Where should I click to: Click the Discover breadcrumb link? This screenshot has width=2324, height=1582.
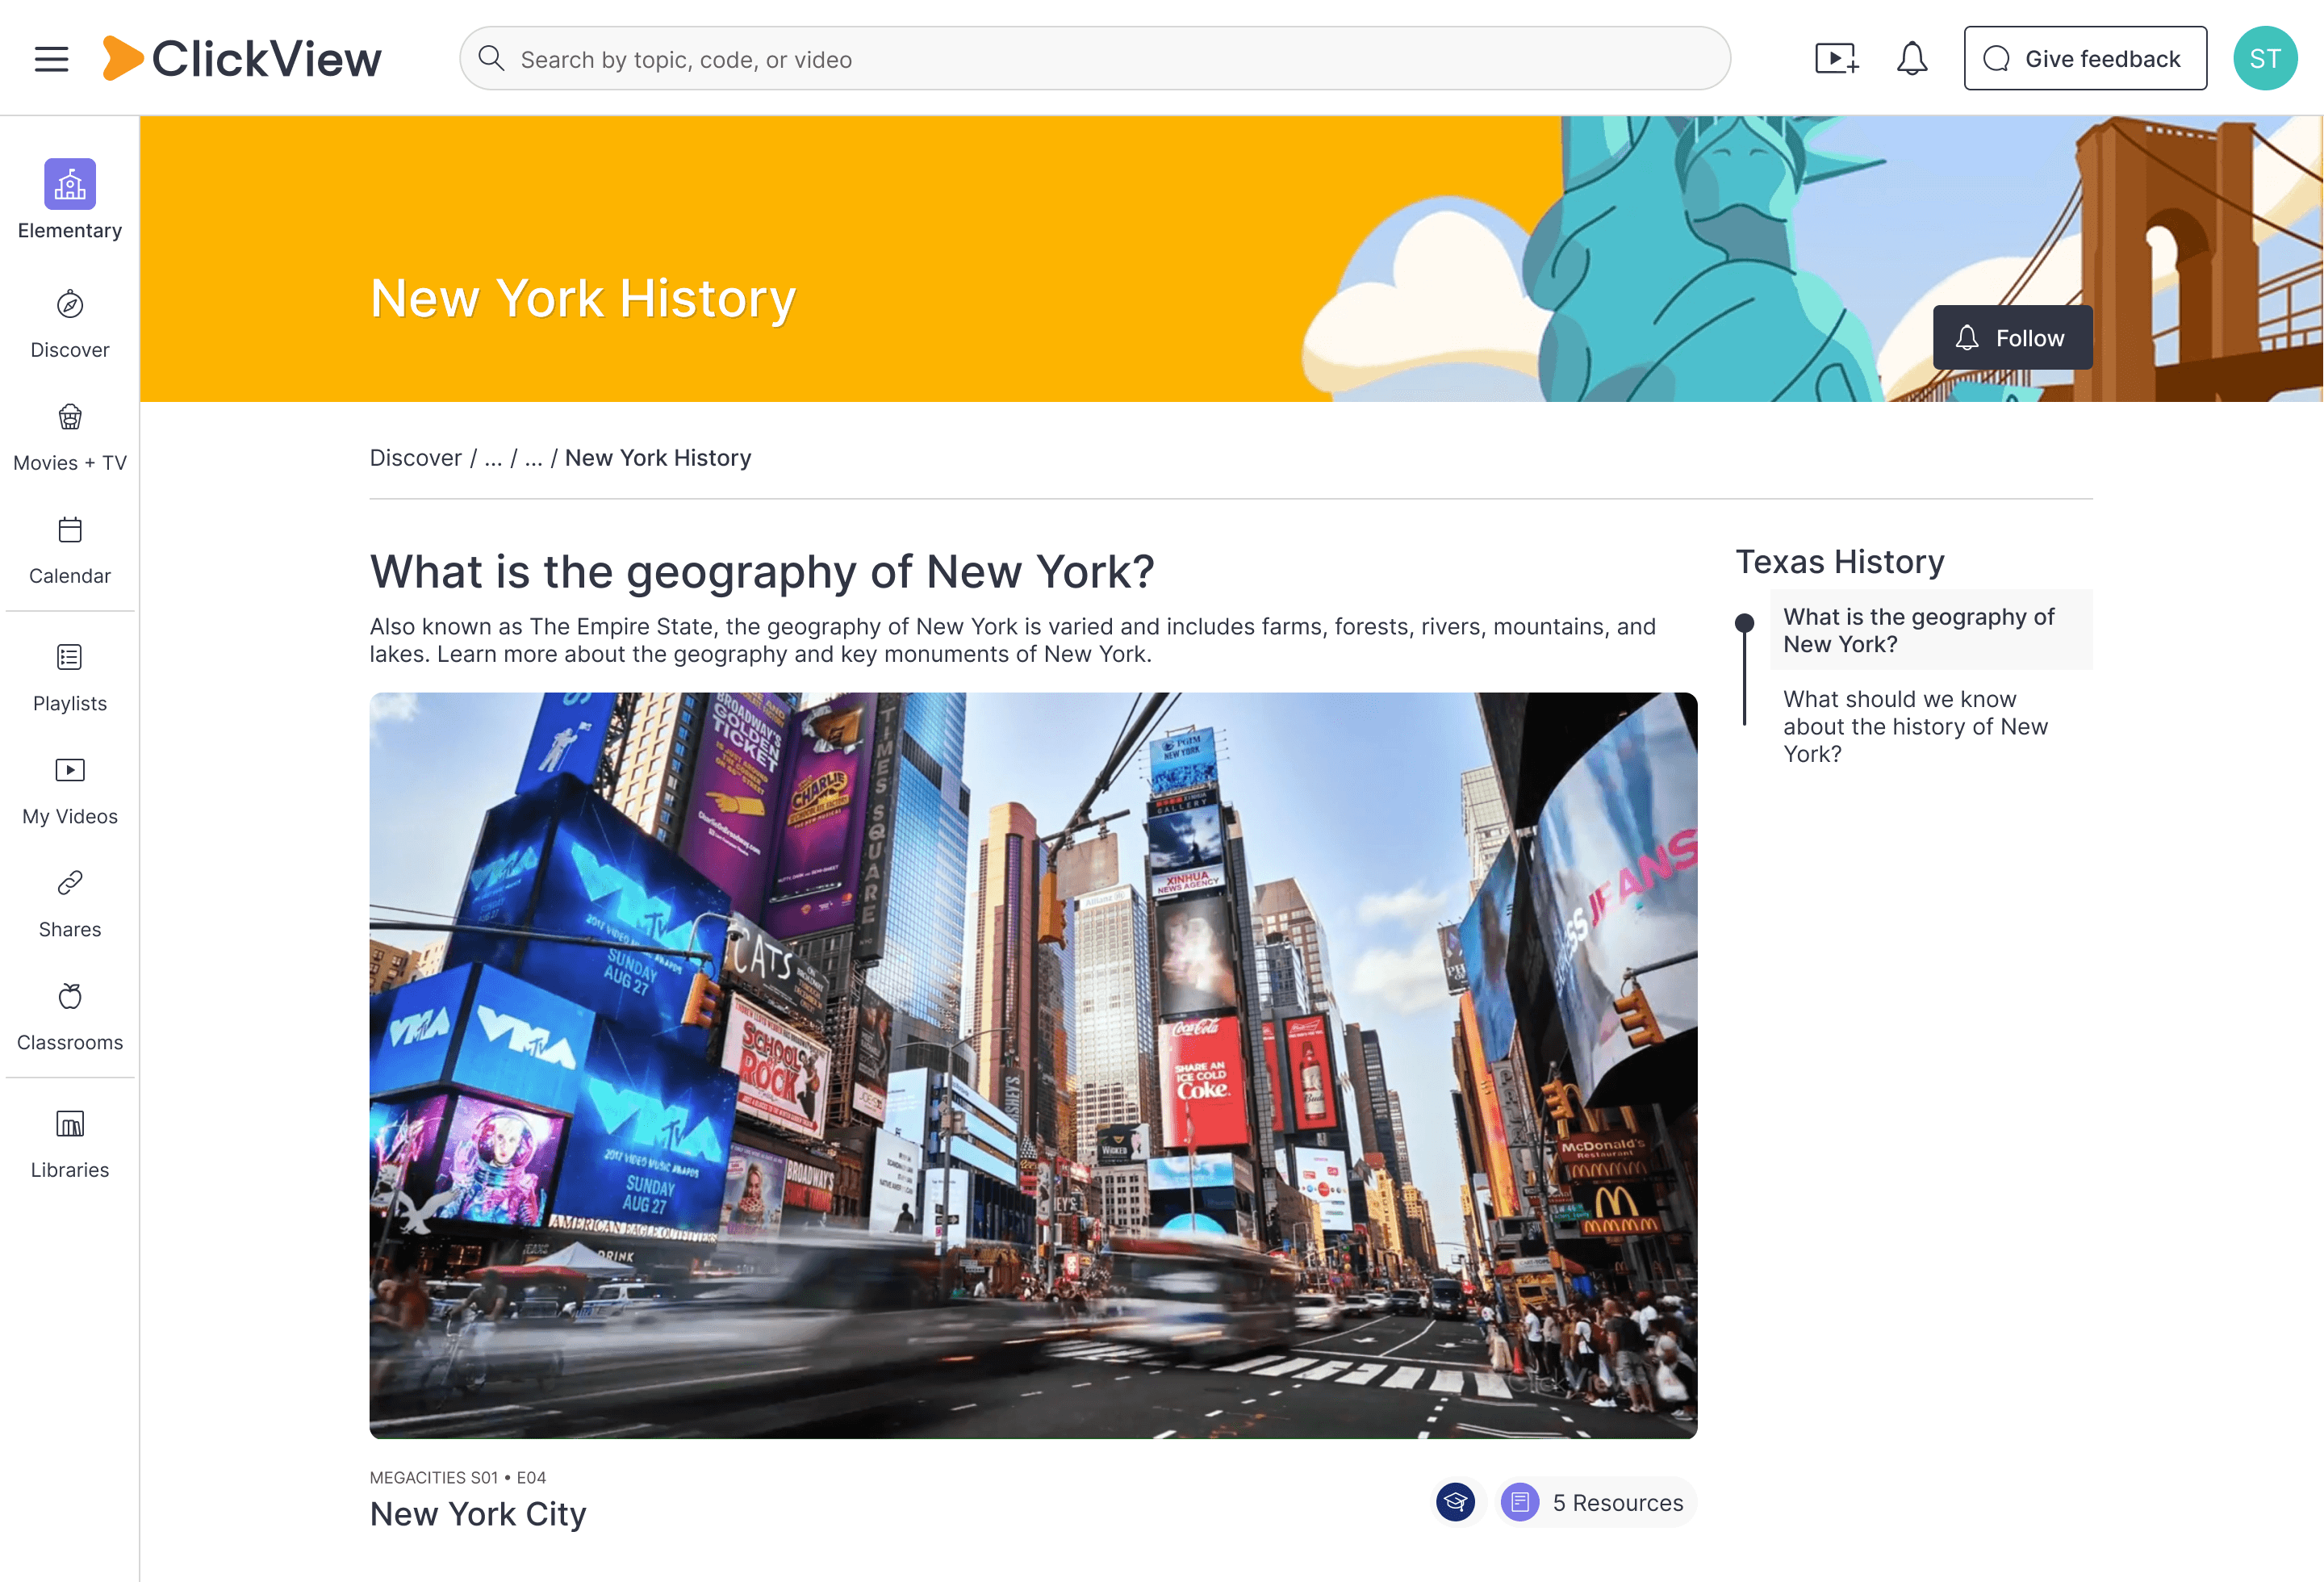(x=416, y=458)
